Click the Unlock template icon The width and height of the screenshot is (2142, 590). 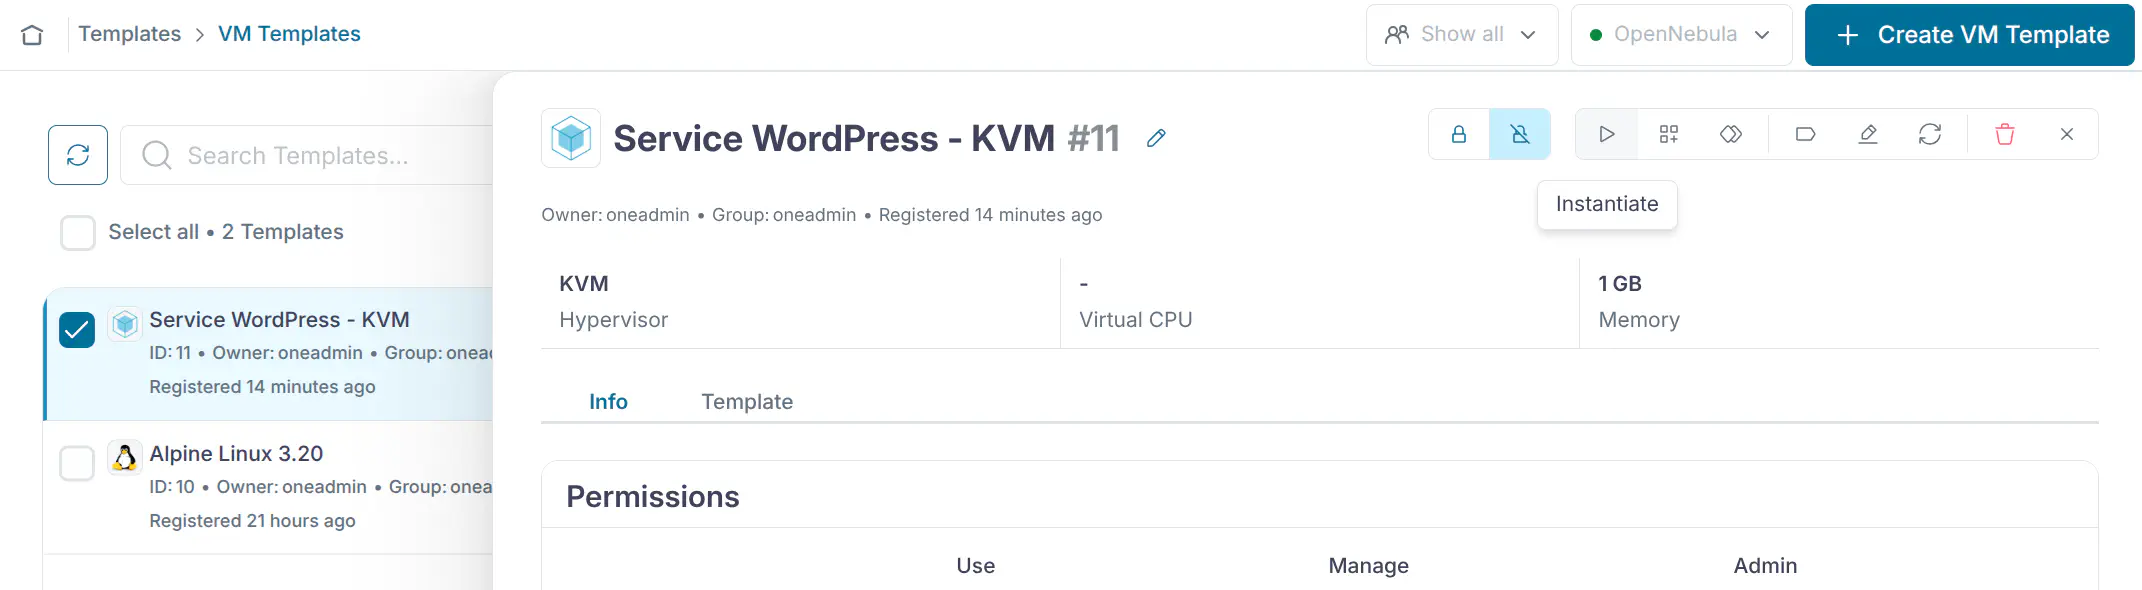coord(1520,134)
